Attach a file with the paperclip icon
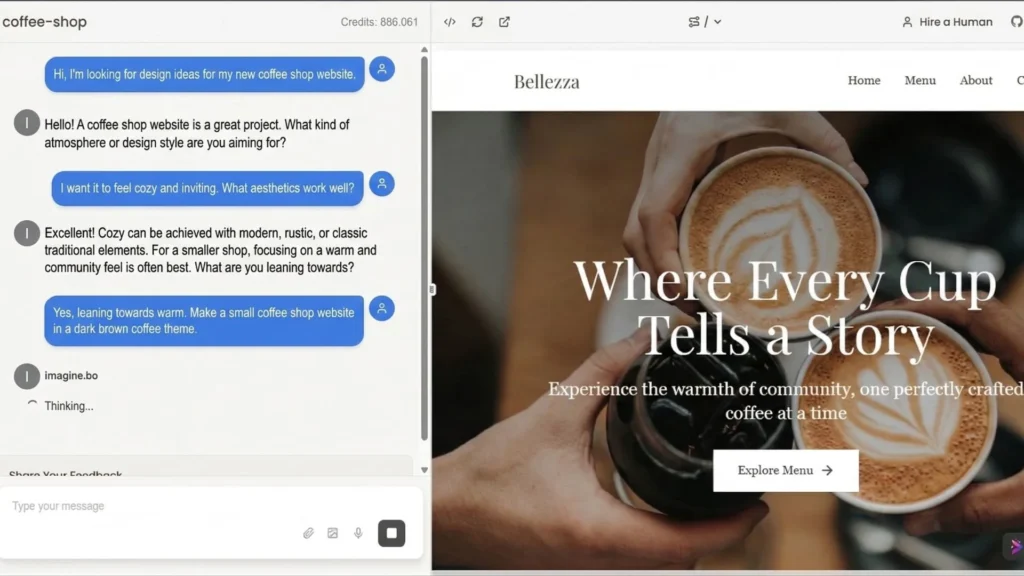 click(x=308, y=533)
